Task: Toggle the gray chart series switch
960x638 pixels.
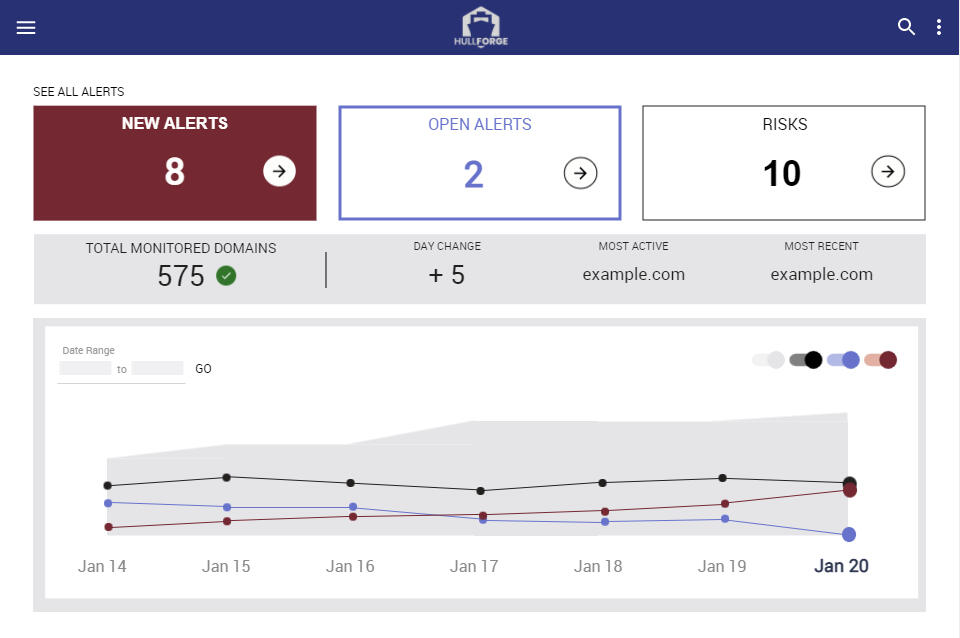Action: coord(768,360)
